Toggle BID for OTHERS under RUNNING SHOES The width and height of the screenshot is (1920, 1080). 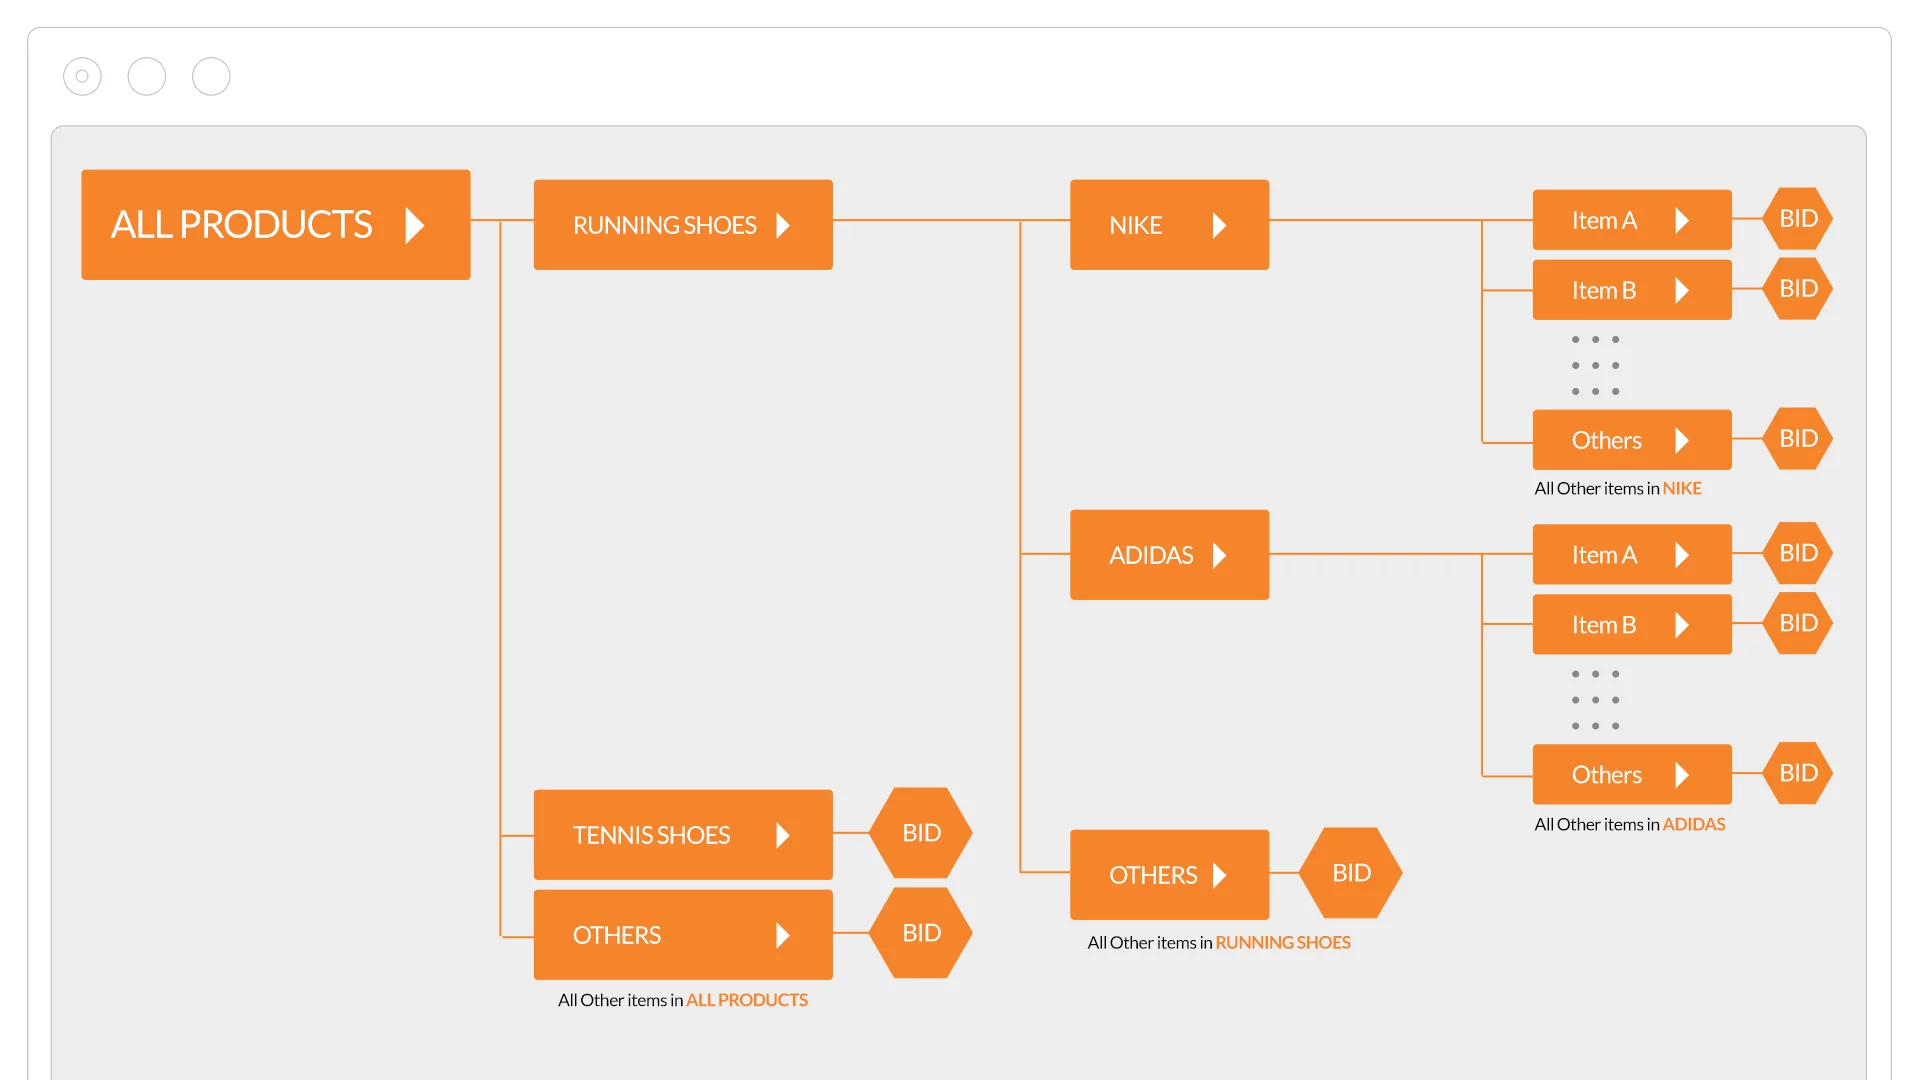click(1352, 872)
